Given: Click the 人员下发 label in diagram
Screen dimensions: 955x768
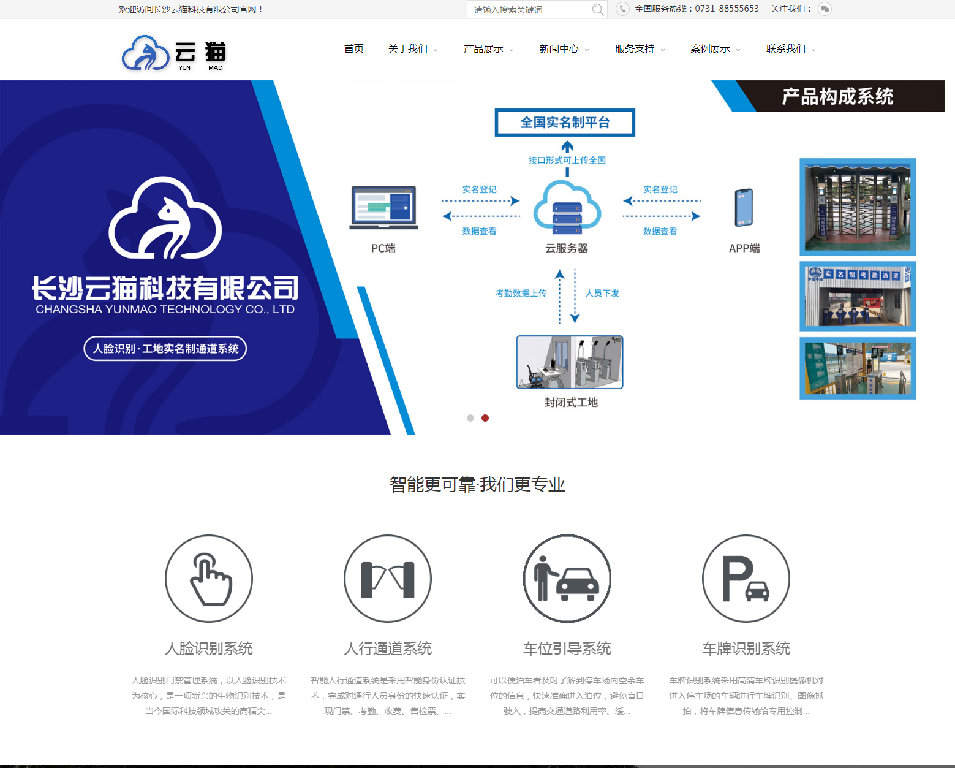Looking at the screenshot, I should coord(602,293).
